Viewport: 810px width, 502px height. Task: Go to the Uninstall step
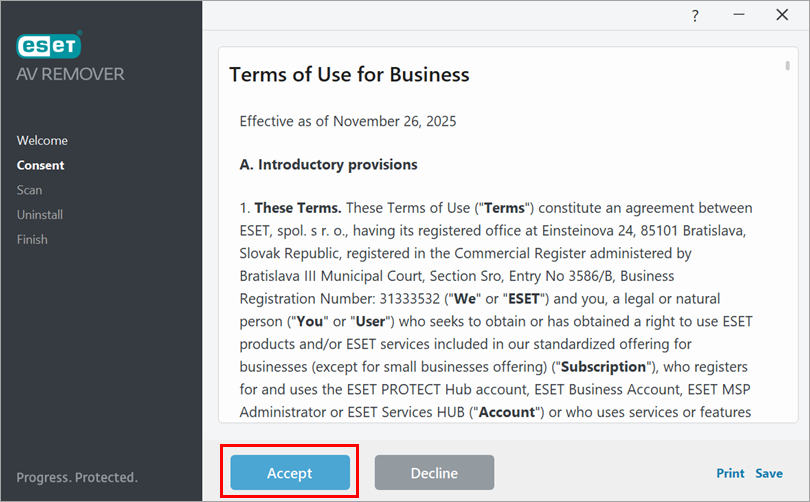click(40, 215)
